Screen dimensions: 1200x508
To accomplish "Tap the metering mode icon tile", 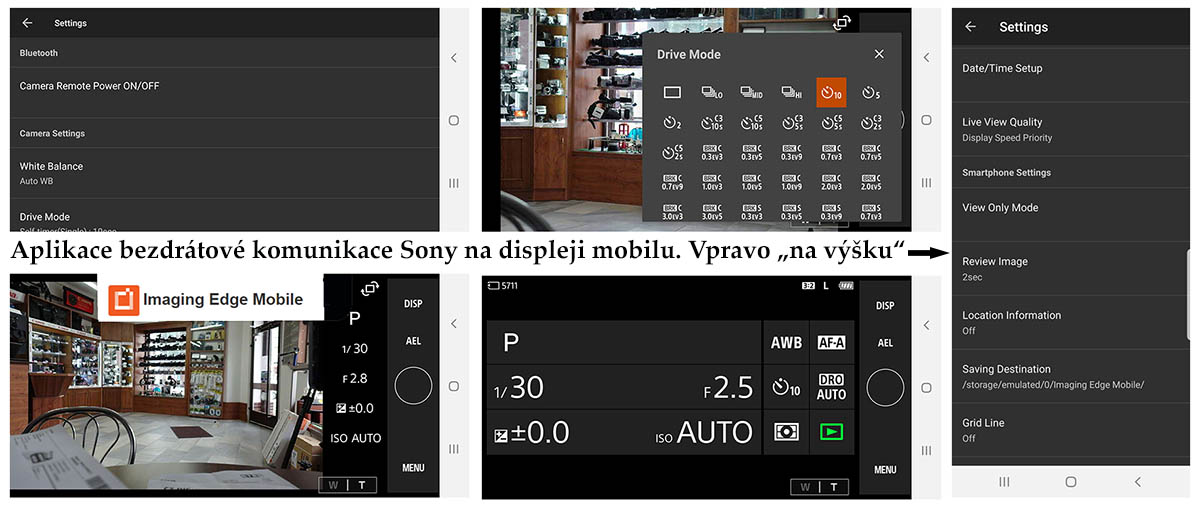I will [786, 432].
